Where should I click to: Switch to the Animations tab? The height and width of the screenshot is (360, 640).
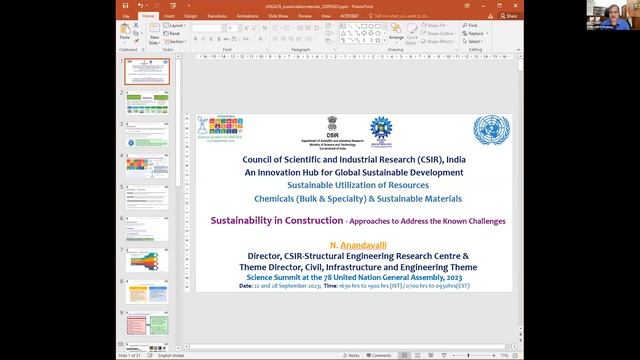click(x=248, y=16)
